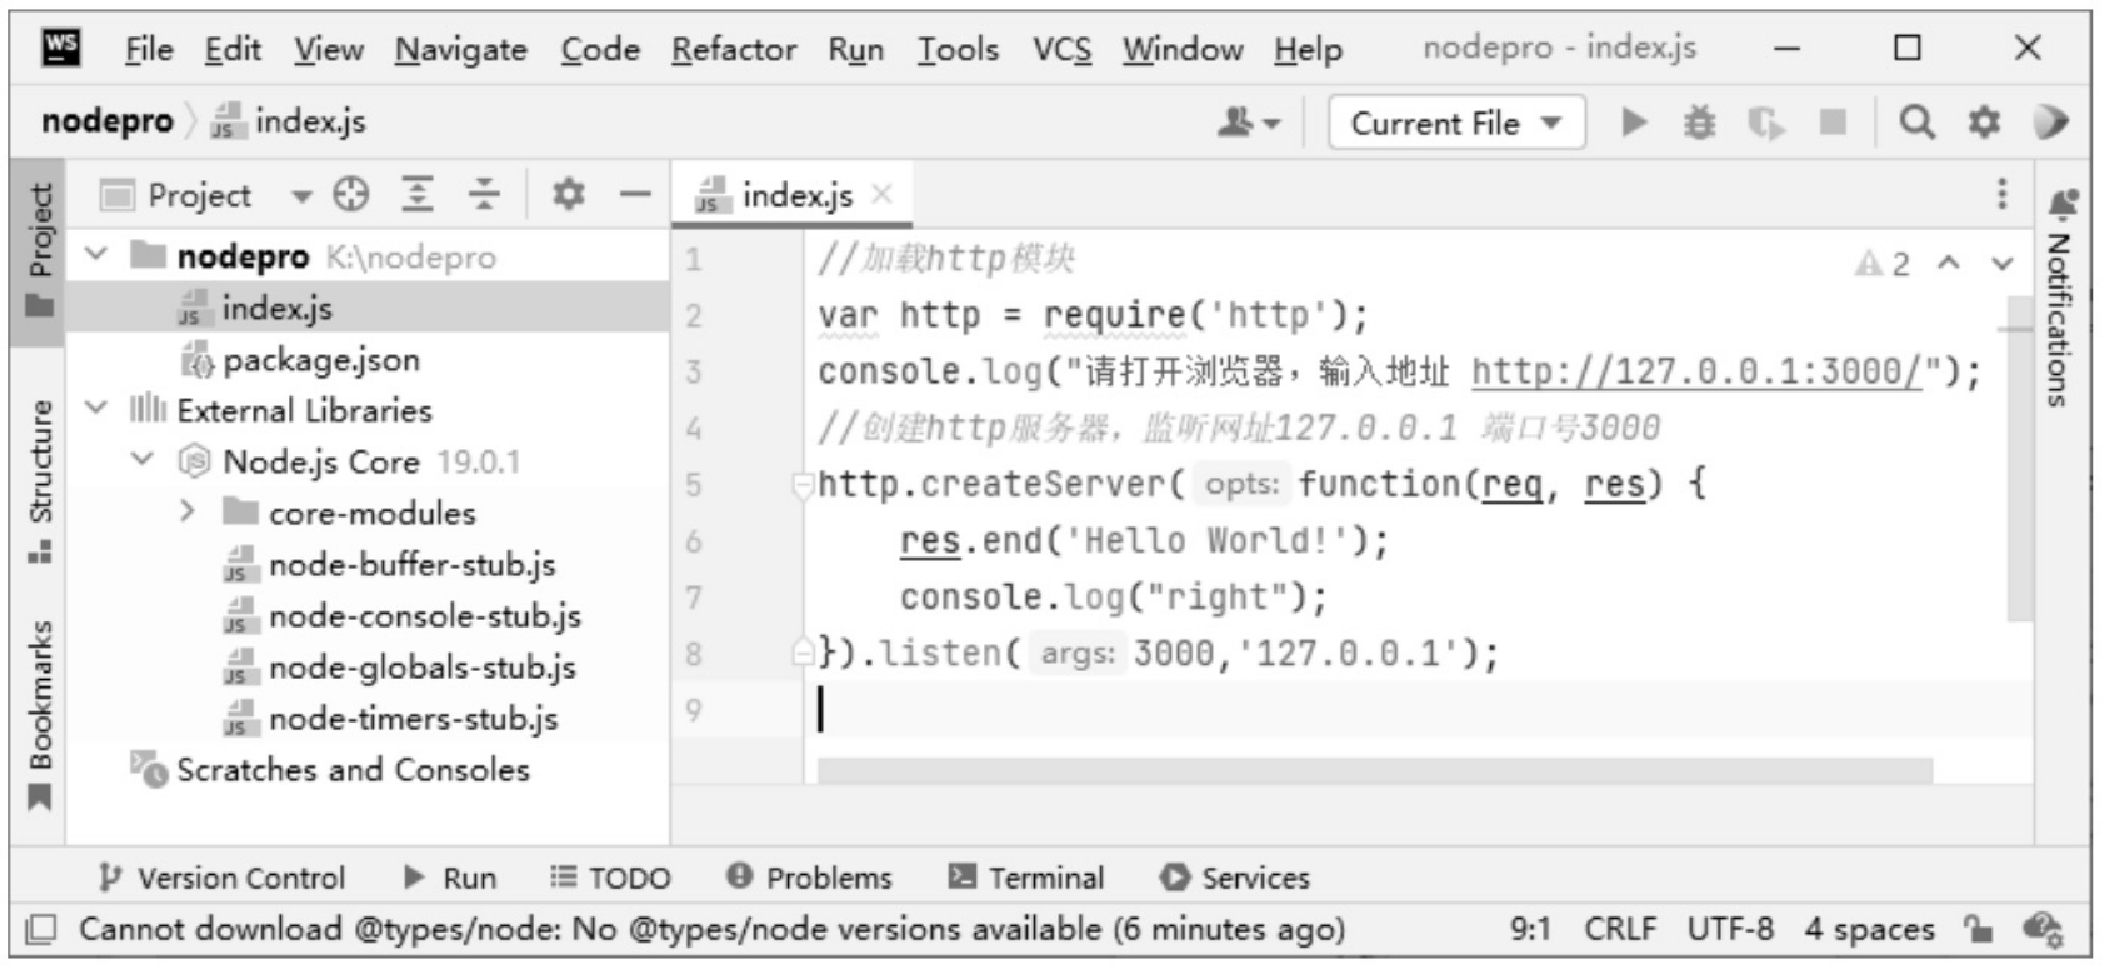The height and width of the screenshot is (976, 2105).
Task: Select opened file with crosshair icon
Action: click(x=351, y=194)
